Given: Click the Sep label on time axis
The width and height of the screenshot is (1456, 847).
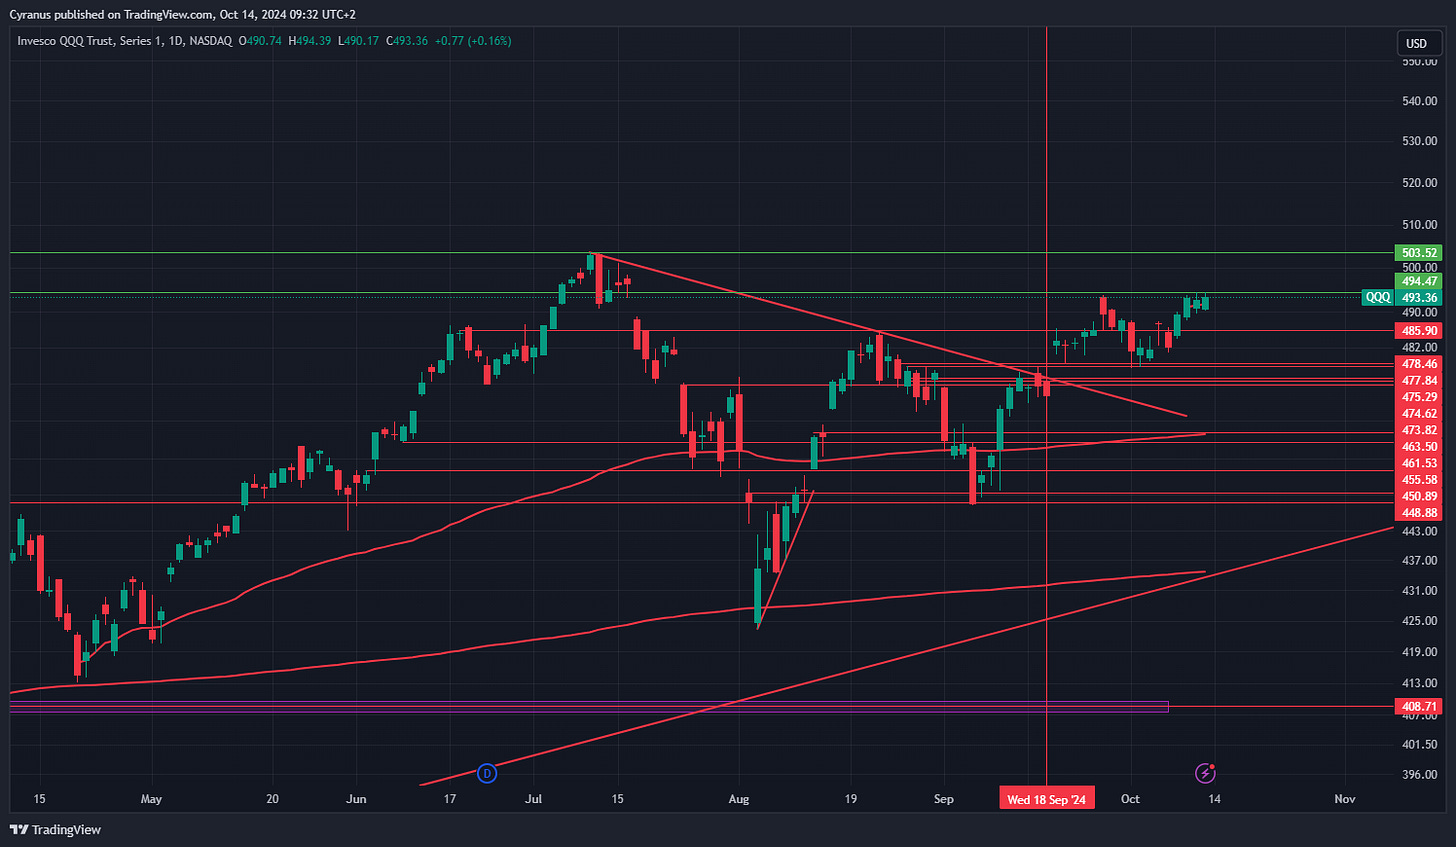Looking at the screenshot, I should [x=943, y=799].
